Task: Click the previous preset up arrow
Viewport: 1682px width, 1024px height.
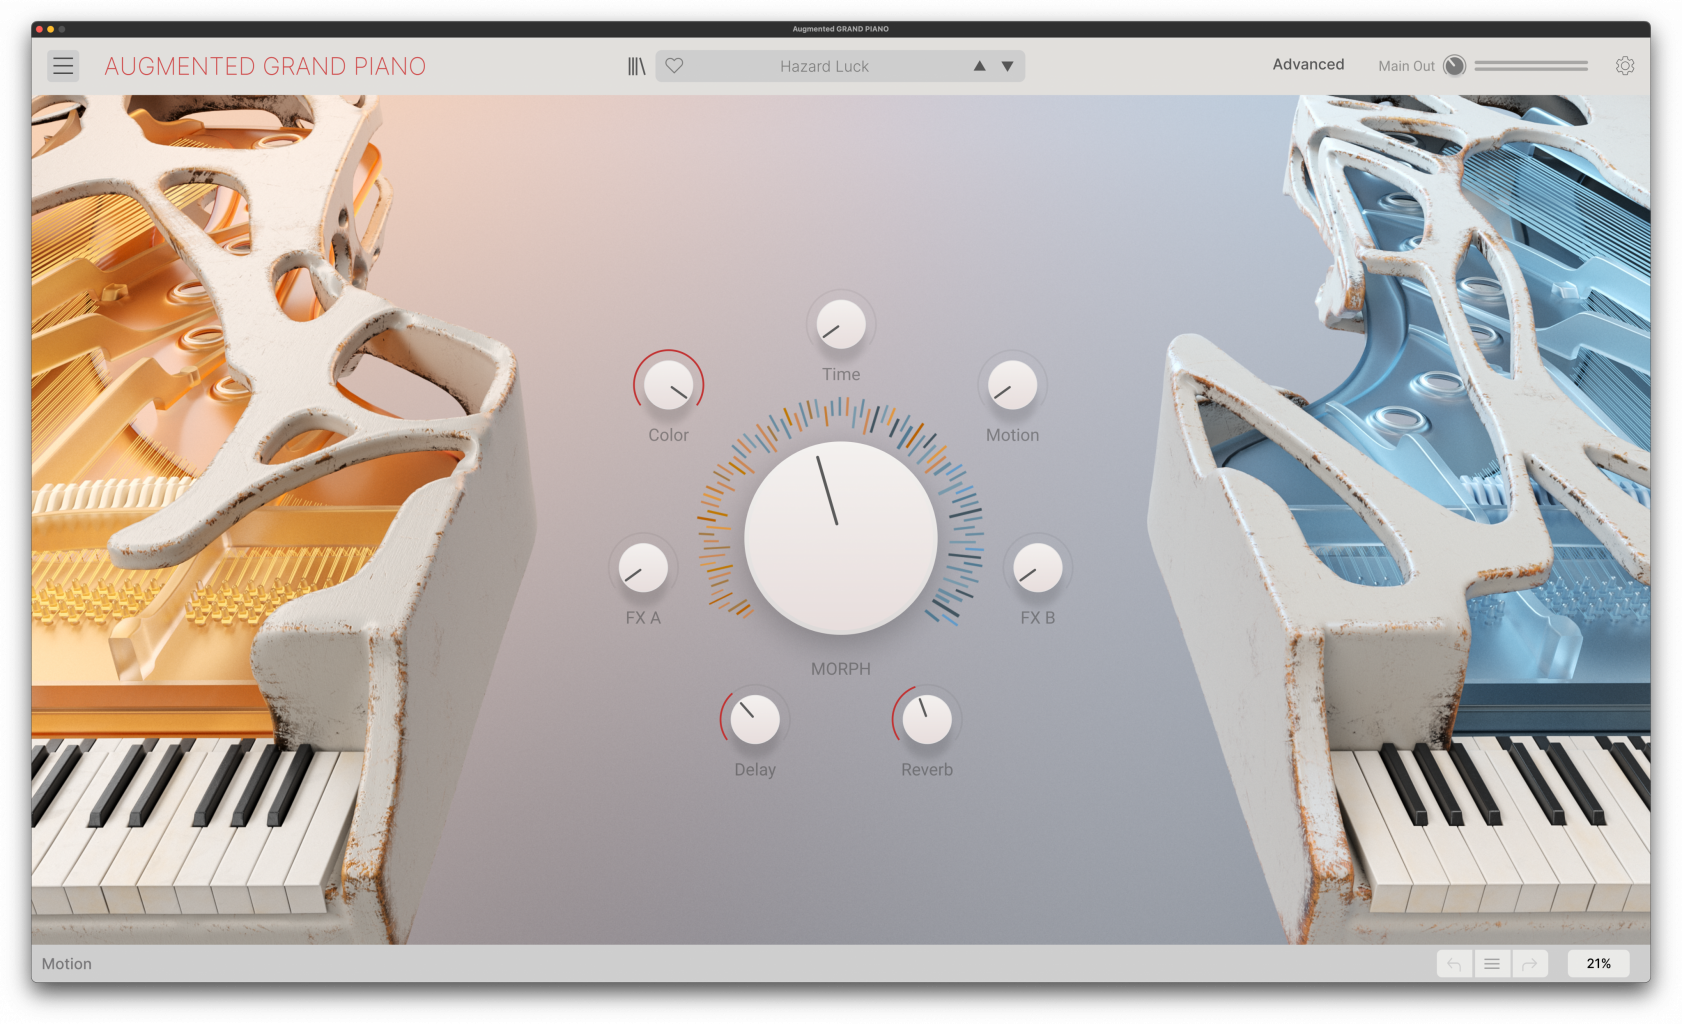Action: [x=979, y=65]
